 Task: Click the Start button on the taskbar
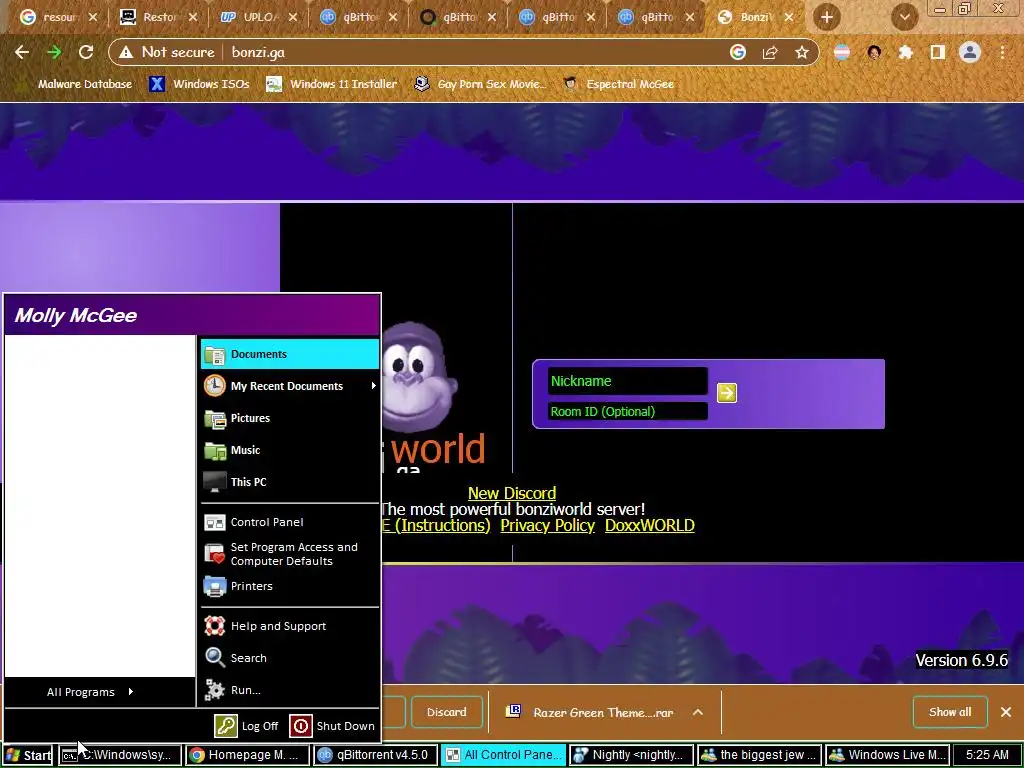pyautogui.click(x=27, y=755)
